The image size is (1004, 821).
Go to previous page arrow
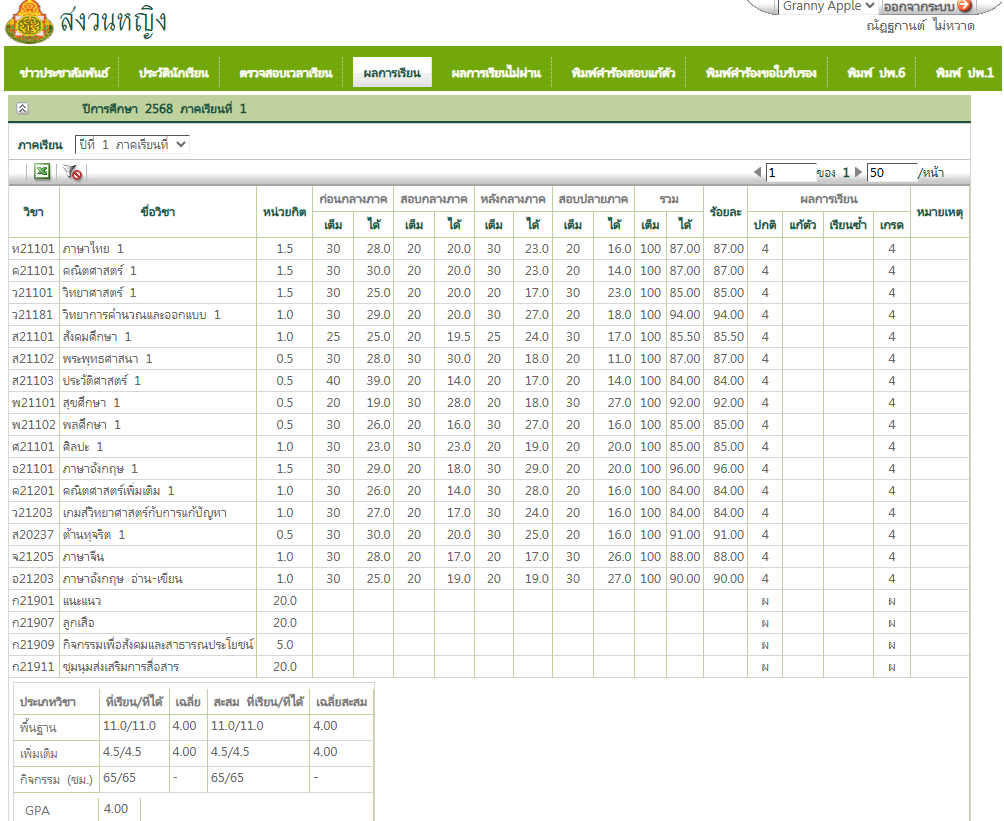[x=757, y=173]
